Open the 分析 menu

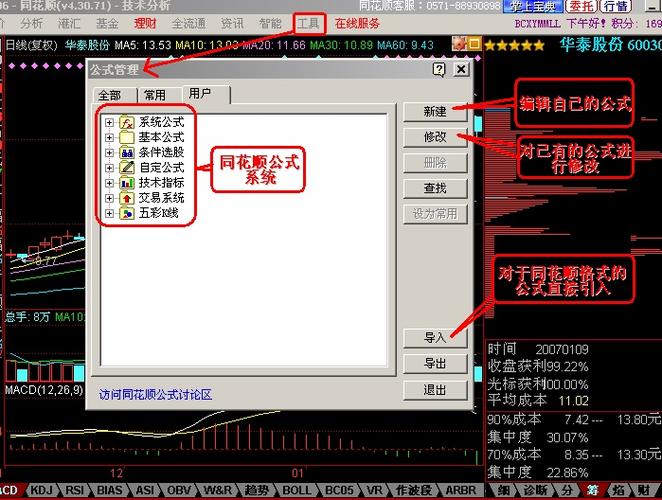click(32, 23)
